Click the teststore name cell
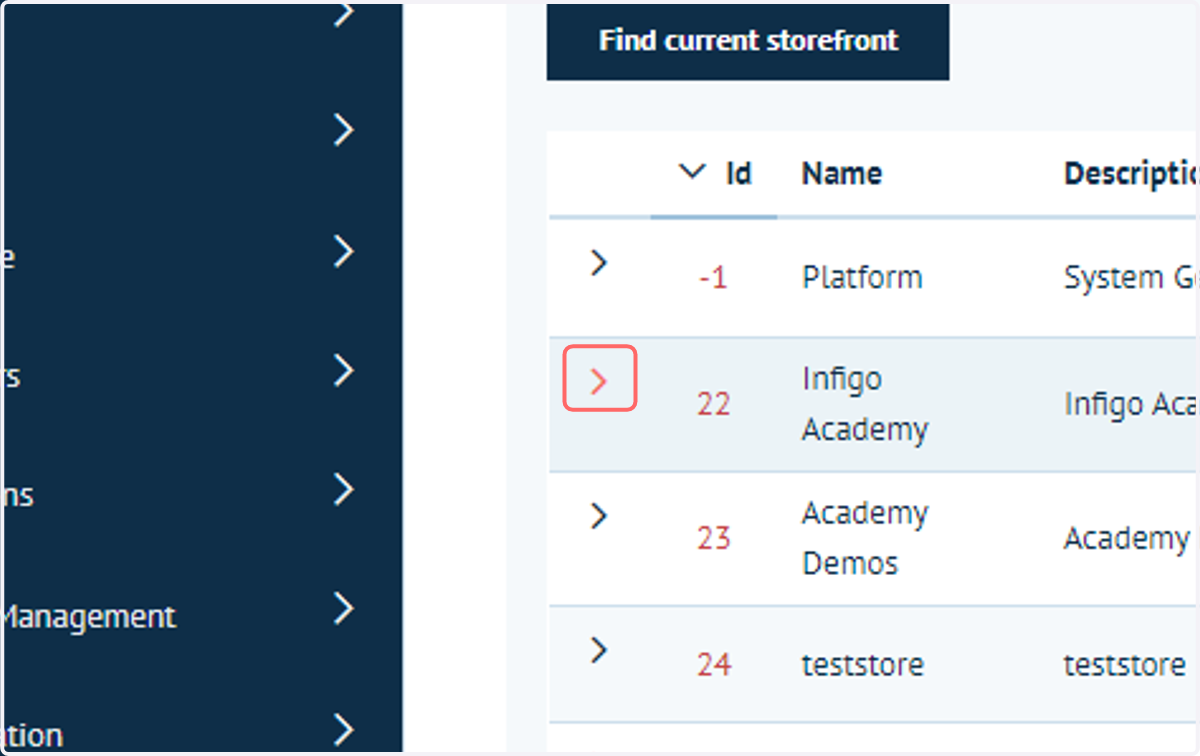1200x756 pixels. tap(863, 664)
